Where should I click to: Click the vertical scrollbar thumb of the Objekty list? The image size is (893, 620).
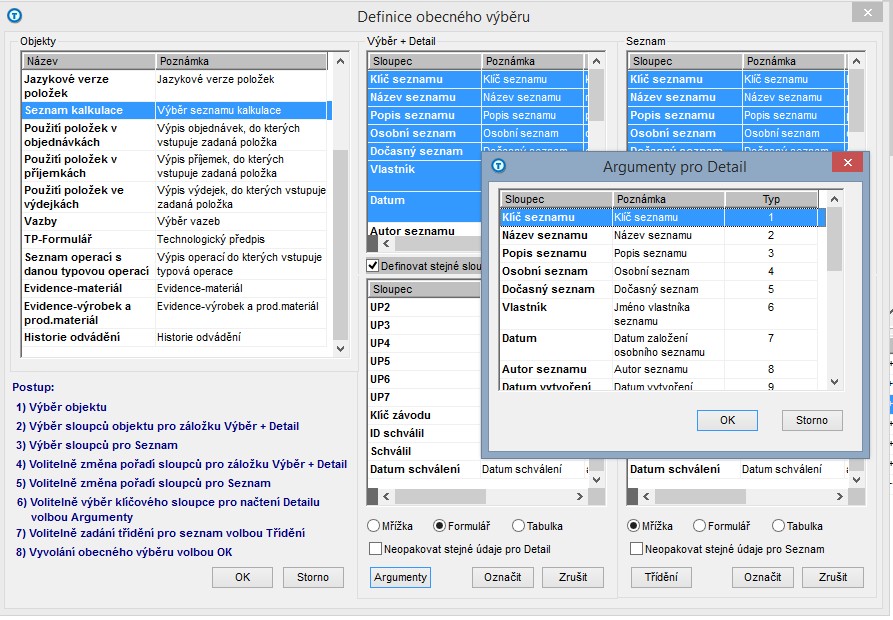click(341, 245)
